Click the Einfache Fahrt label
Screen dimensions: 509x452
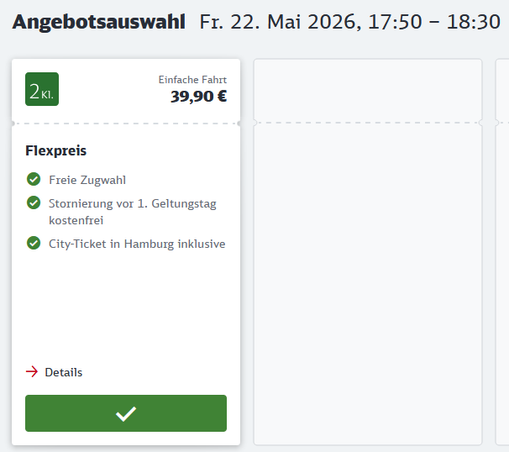[193, 80]
